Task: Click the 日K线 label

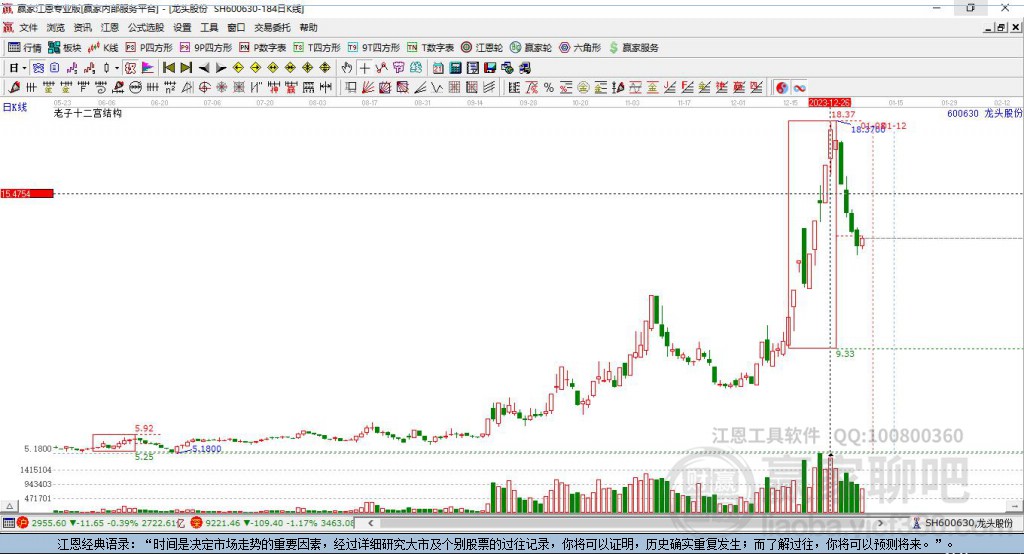Action: pyautogui.click(x=15, y=107)
